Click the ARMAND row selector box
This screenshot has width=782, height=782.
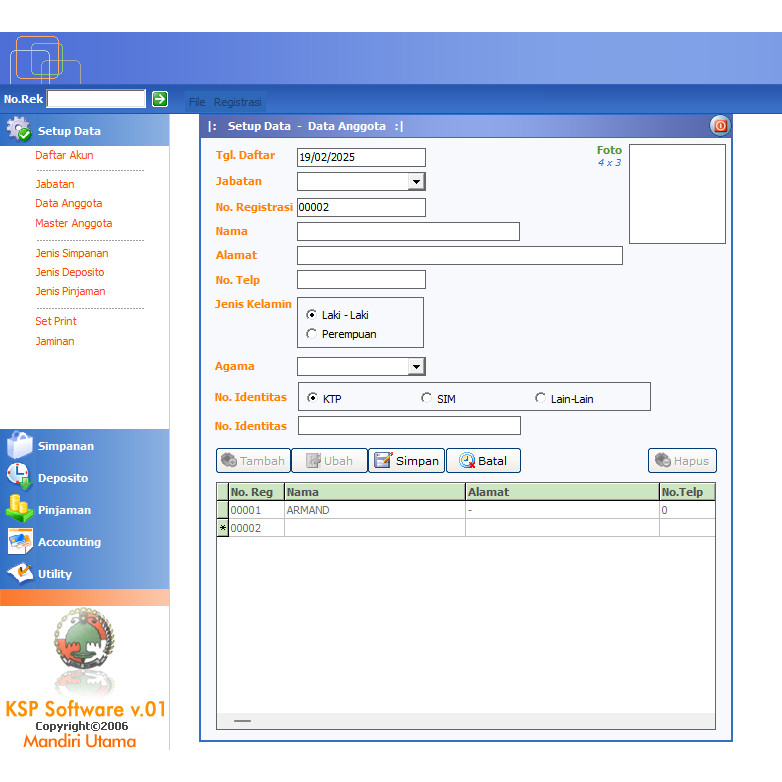click(x=222, y=510)
